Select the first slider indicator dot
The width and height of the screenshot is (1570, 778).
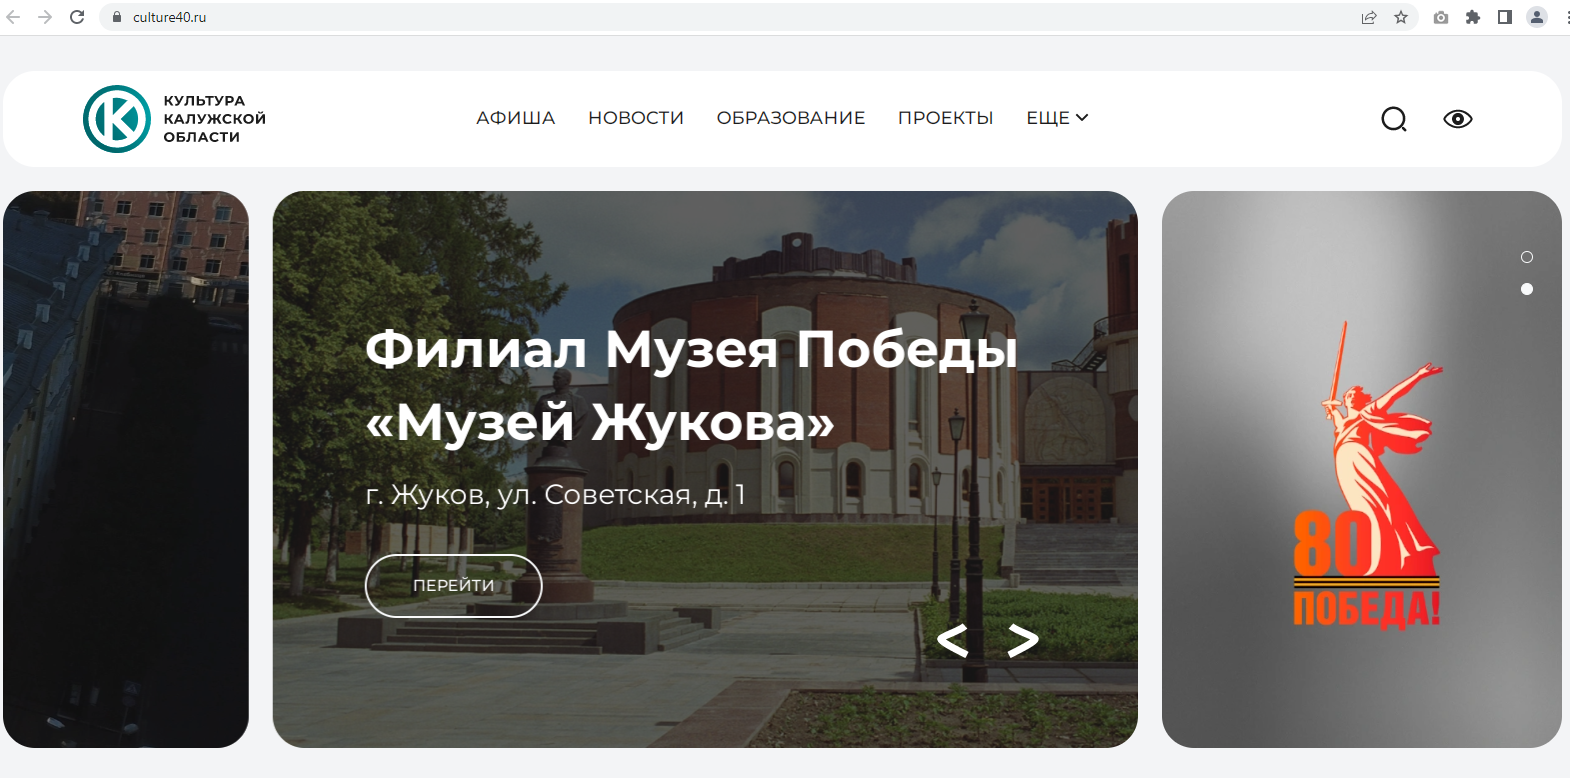(1526, 257)
